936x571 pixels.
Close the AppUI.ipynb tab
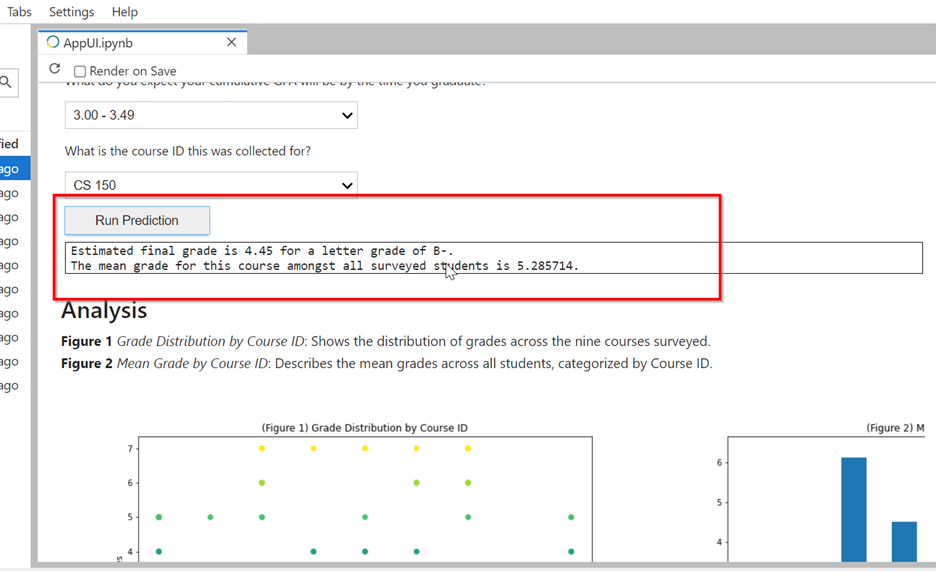[232, 42]
